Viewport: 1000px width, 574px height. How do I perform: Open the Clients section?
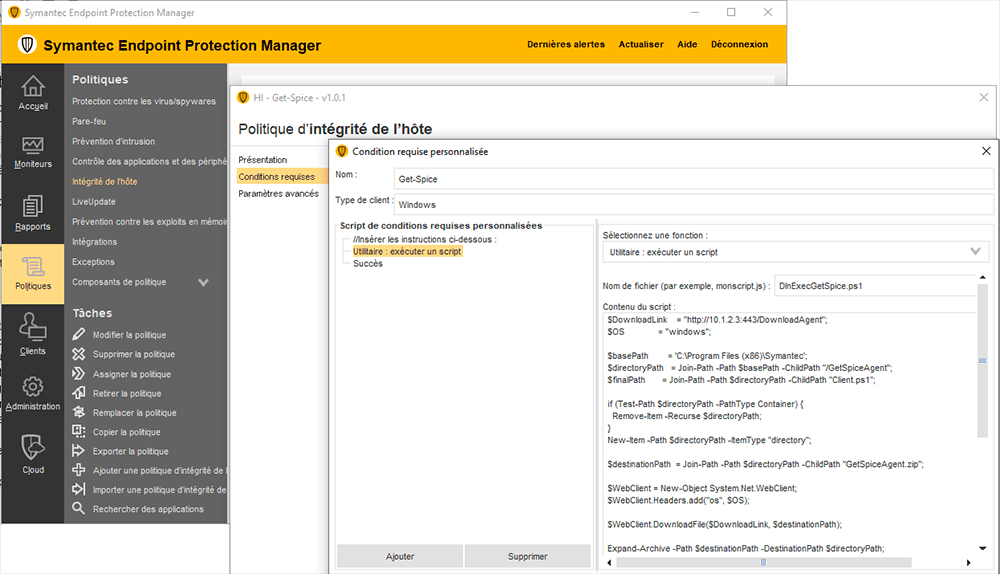coord(32,335)
